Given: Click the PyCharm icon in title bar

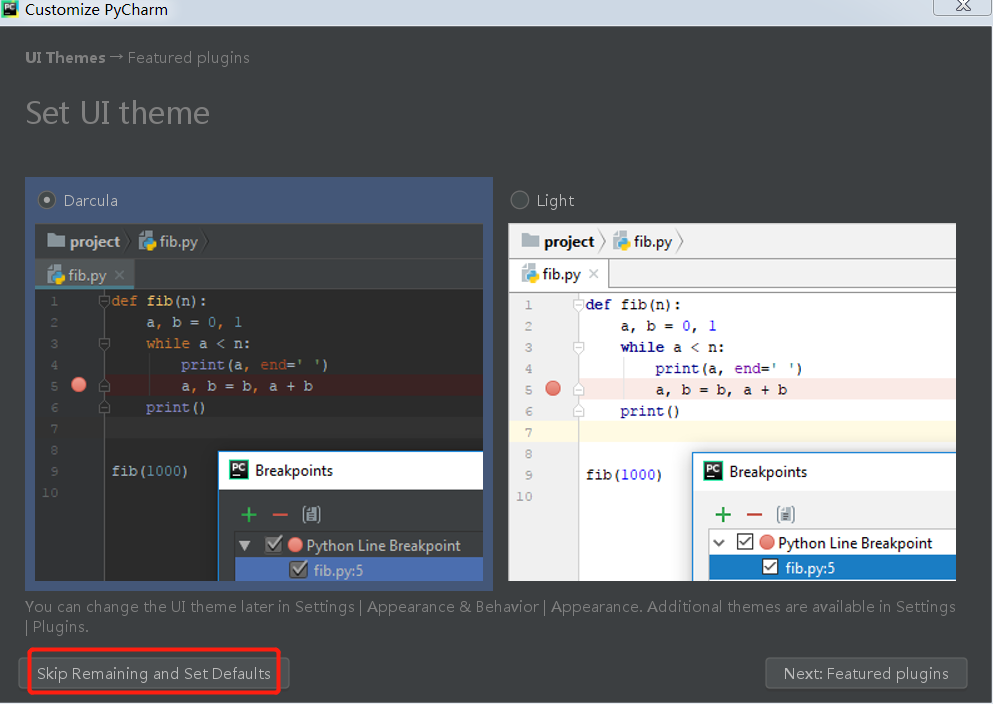Looking at the screenshot, I should (x=9, y=9).
